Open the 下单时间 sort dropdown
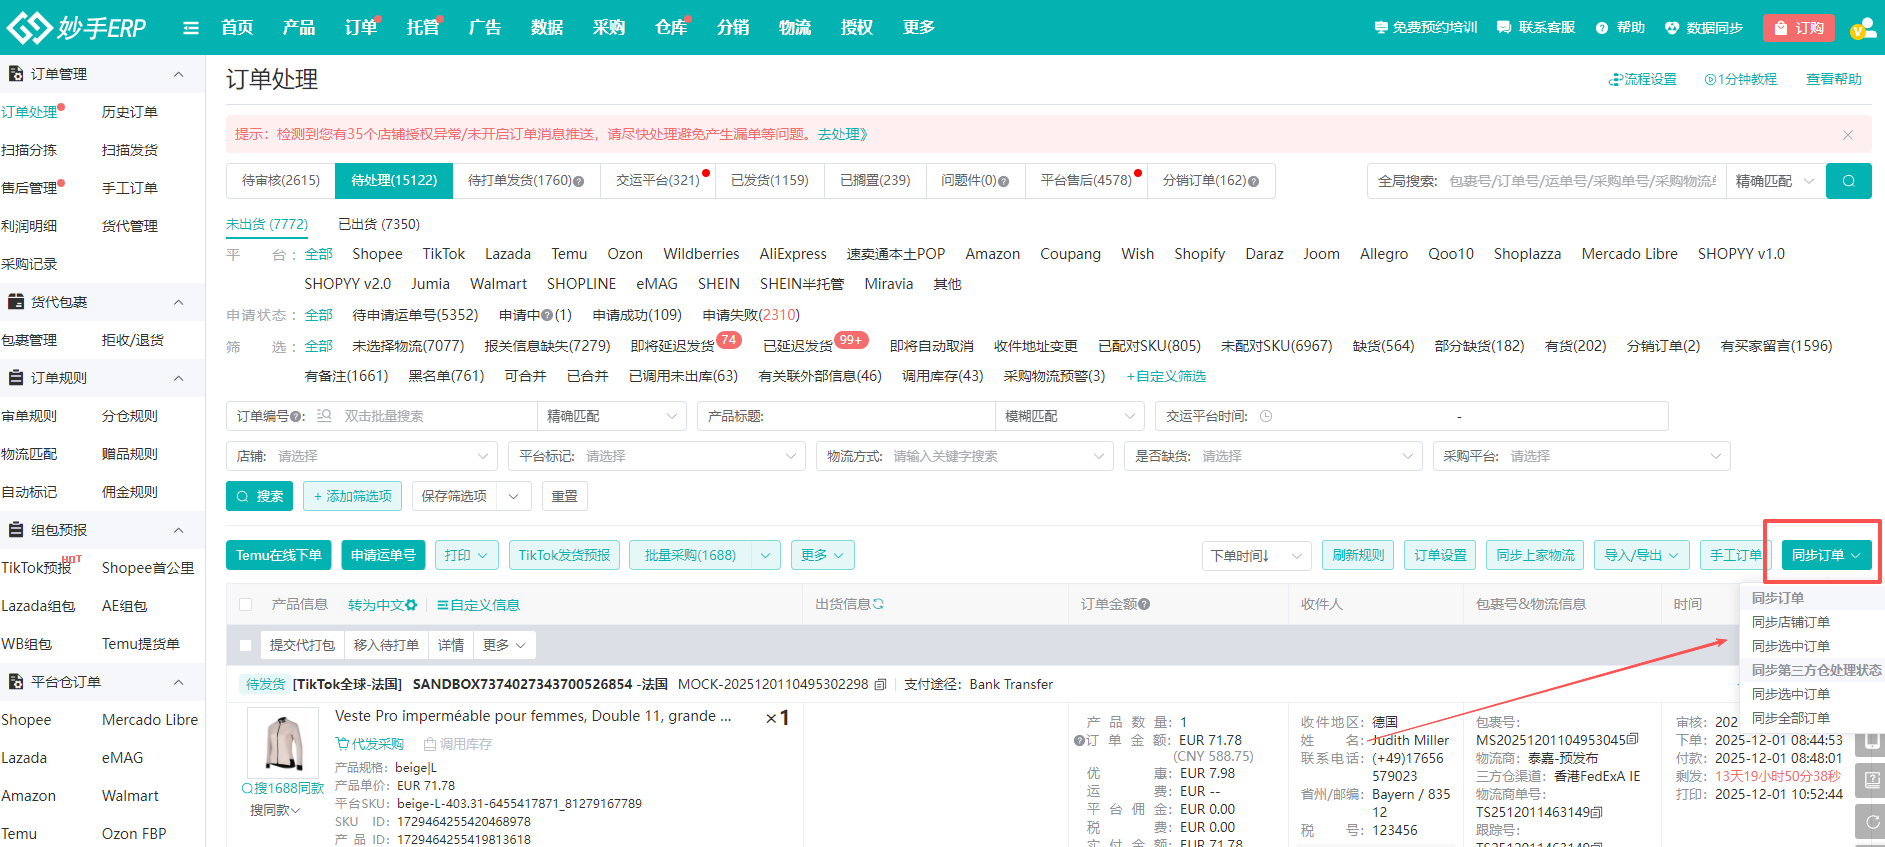Image resolution: width=1885 pixels, height=847 pixels. click(x=1256, y=555)
